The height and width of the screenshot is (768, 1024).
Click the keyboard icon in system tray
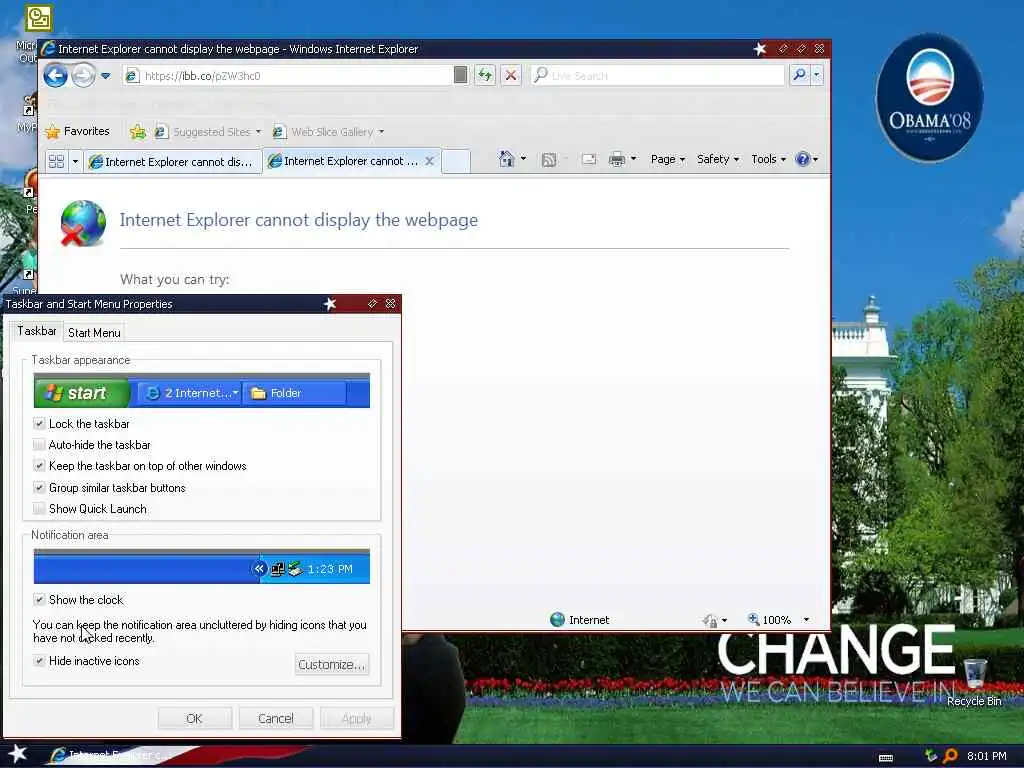(x=886, y=758)
